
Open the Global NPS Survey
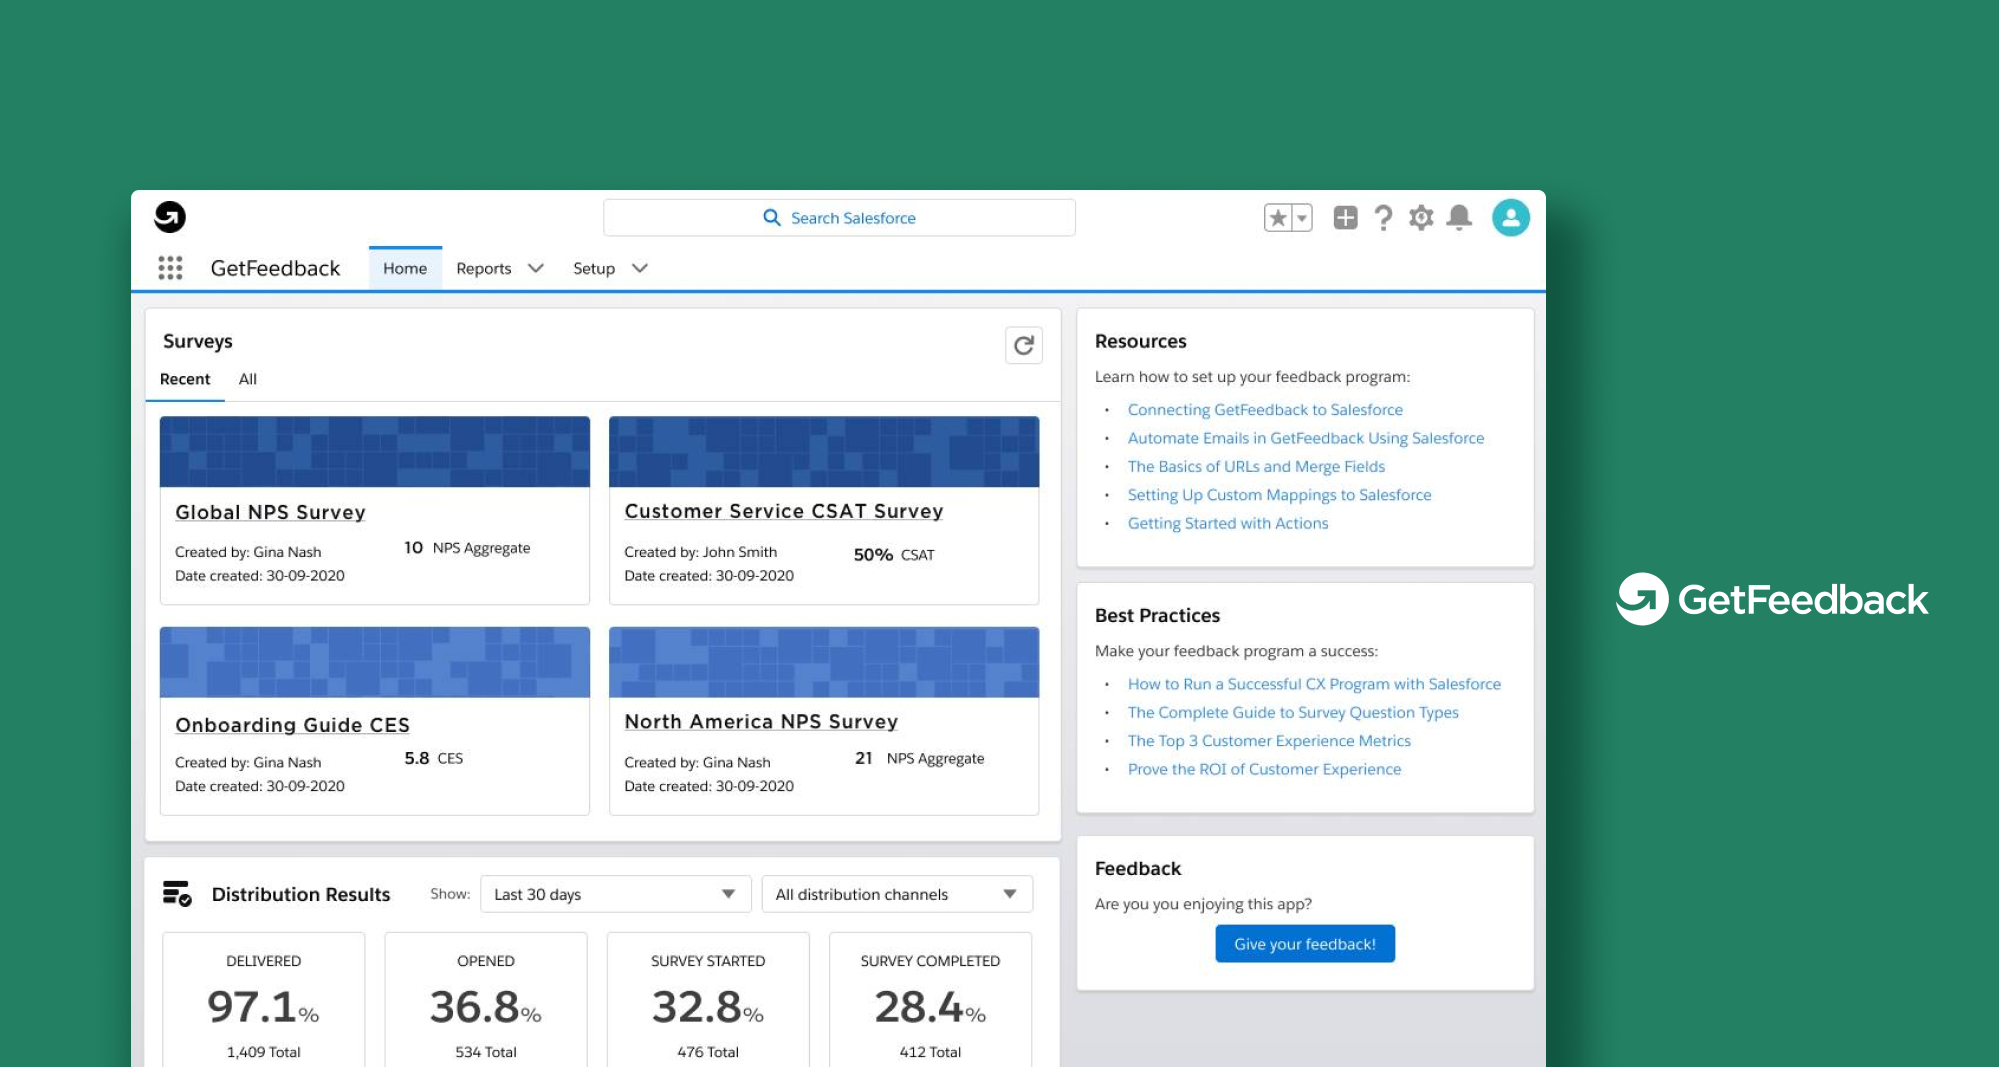pos(270,512)
